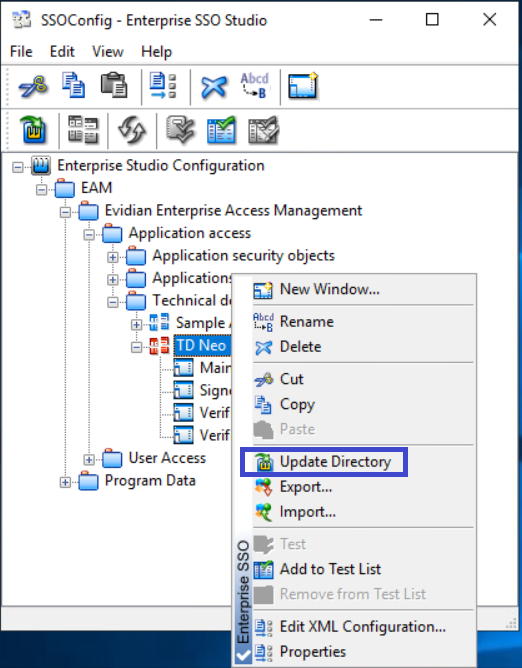Select Add to Test List menu entry
522x668 pixels.
[x=363, y=569]
